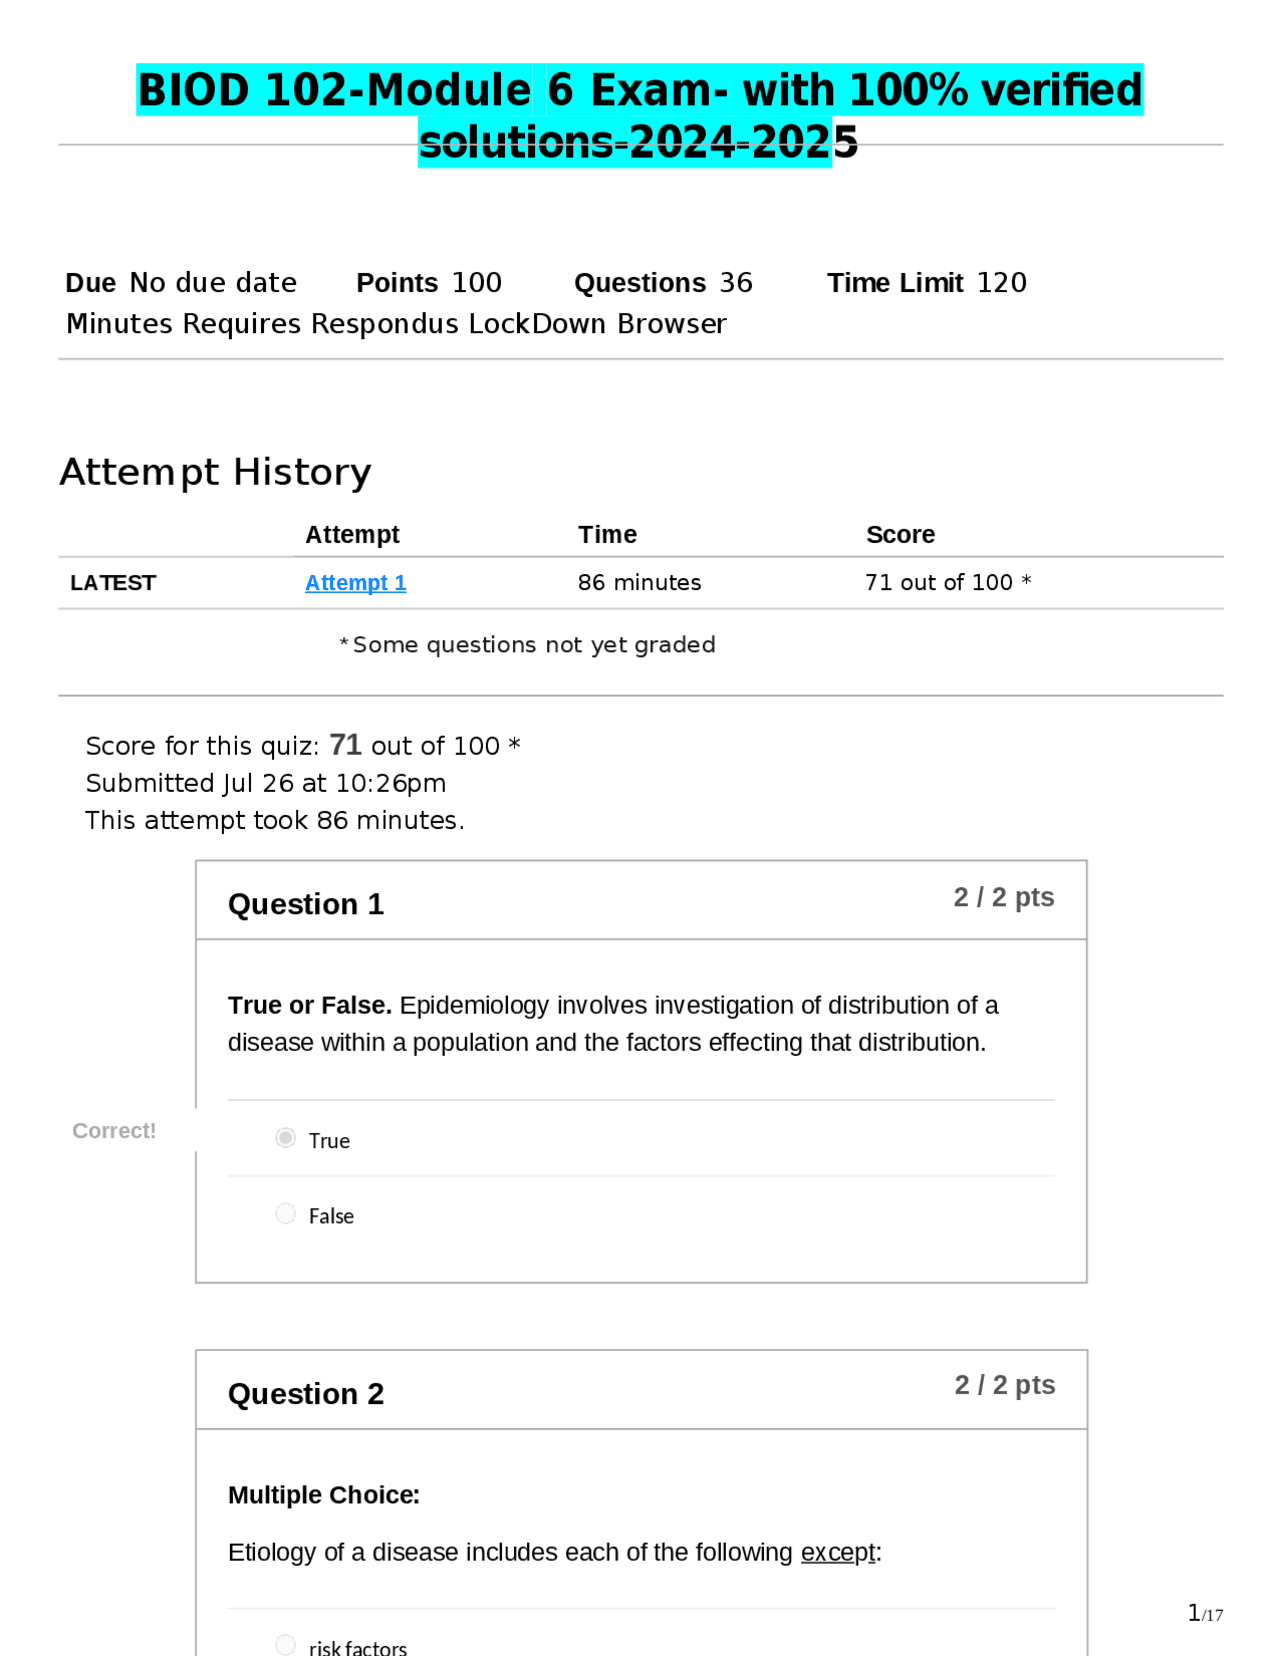Screen dimensions: 1280x1656
Task: Click the Time column header
Action: coord(607,535)
